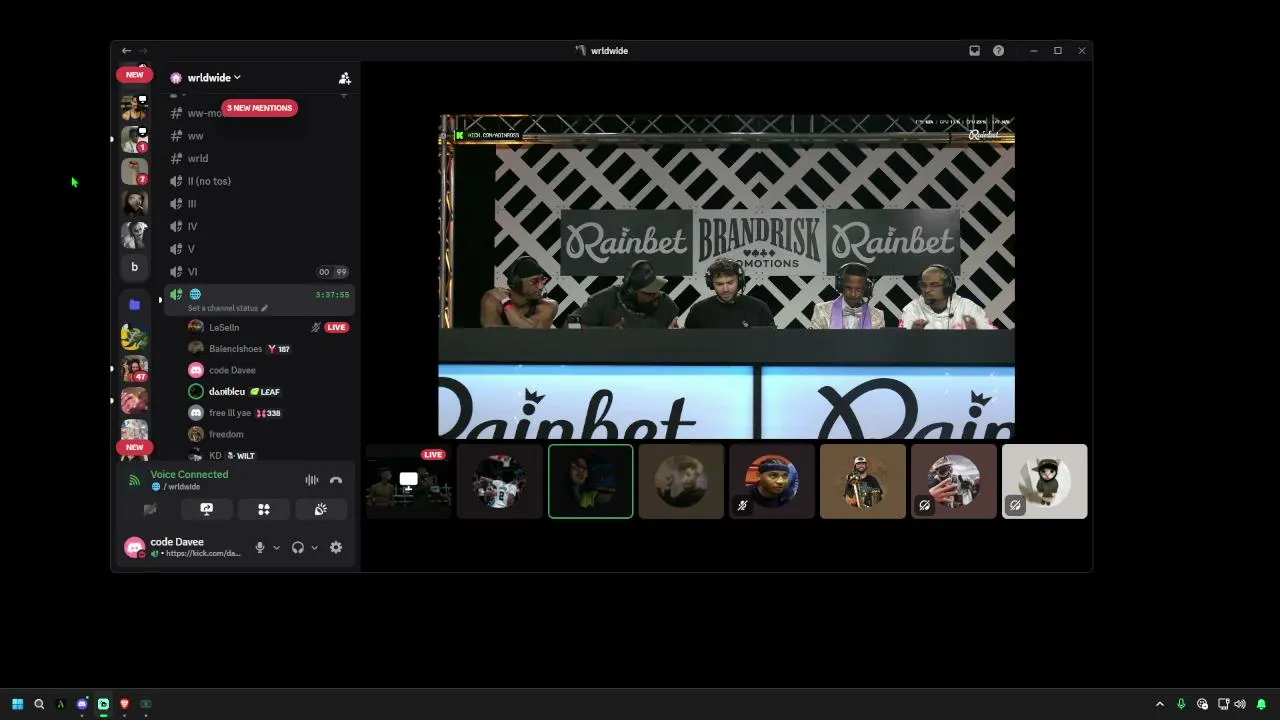Select the tan tile with trophy avatar
1280x720 pixels.
point(863,482)
